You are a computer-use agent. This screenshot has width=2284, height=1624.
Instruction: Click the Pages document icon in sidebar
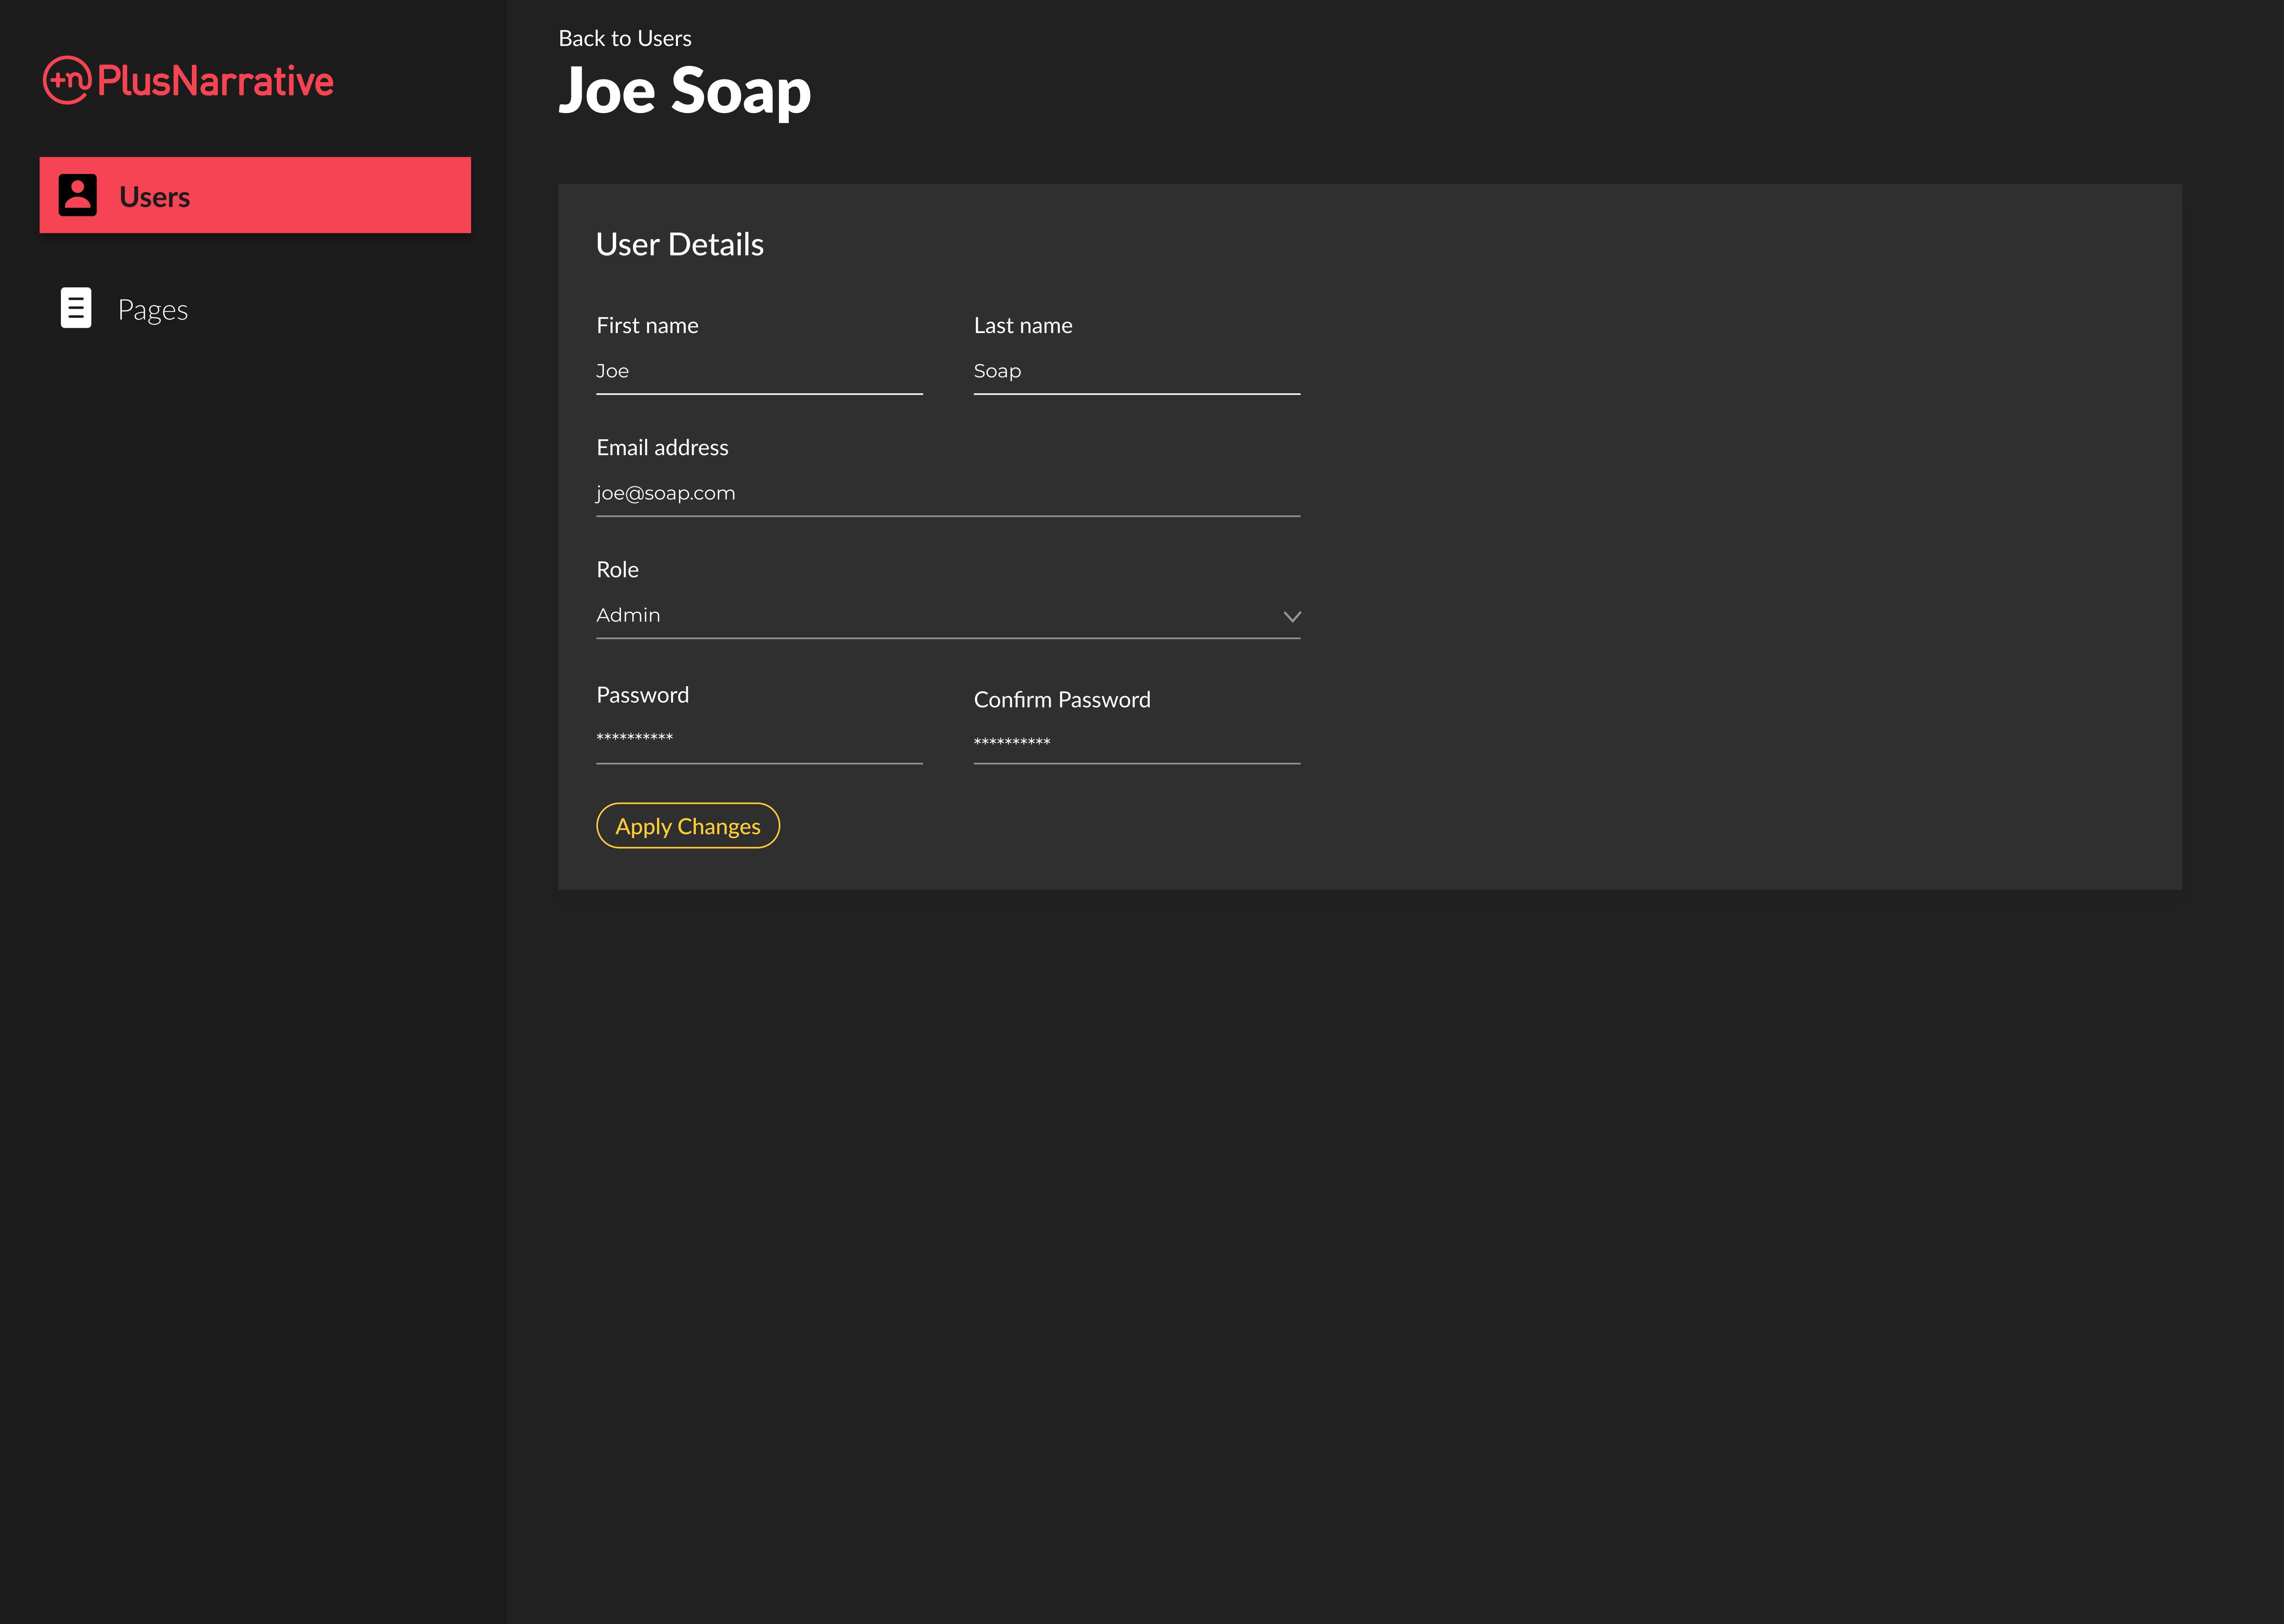tap(76, 308)
